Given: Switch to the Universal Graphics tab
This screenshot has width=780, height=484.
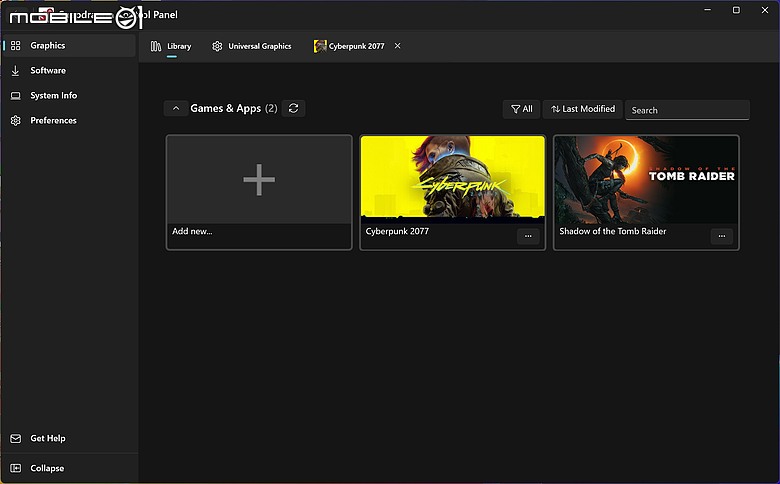Looking at the screenshot, I should click(x=252, y=46).
